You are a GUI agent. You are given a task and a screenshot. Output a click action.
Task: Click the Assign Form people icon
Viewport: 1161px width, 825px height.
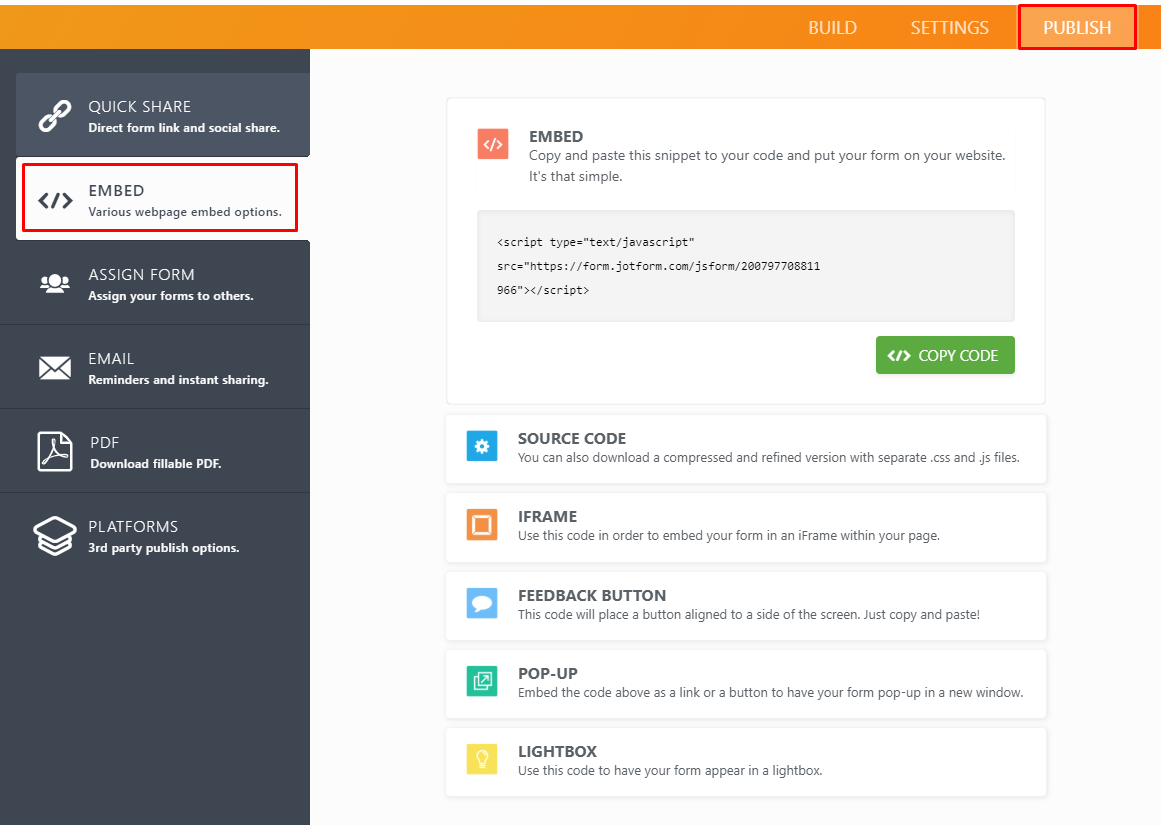pyautogui.click(x=54, y=283)
